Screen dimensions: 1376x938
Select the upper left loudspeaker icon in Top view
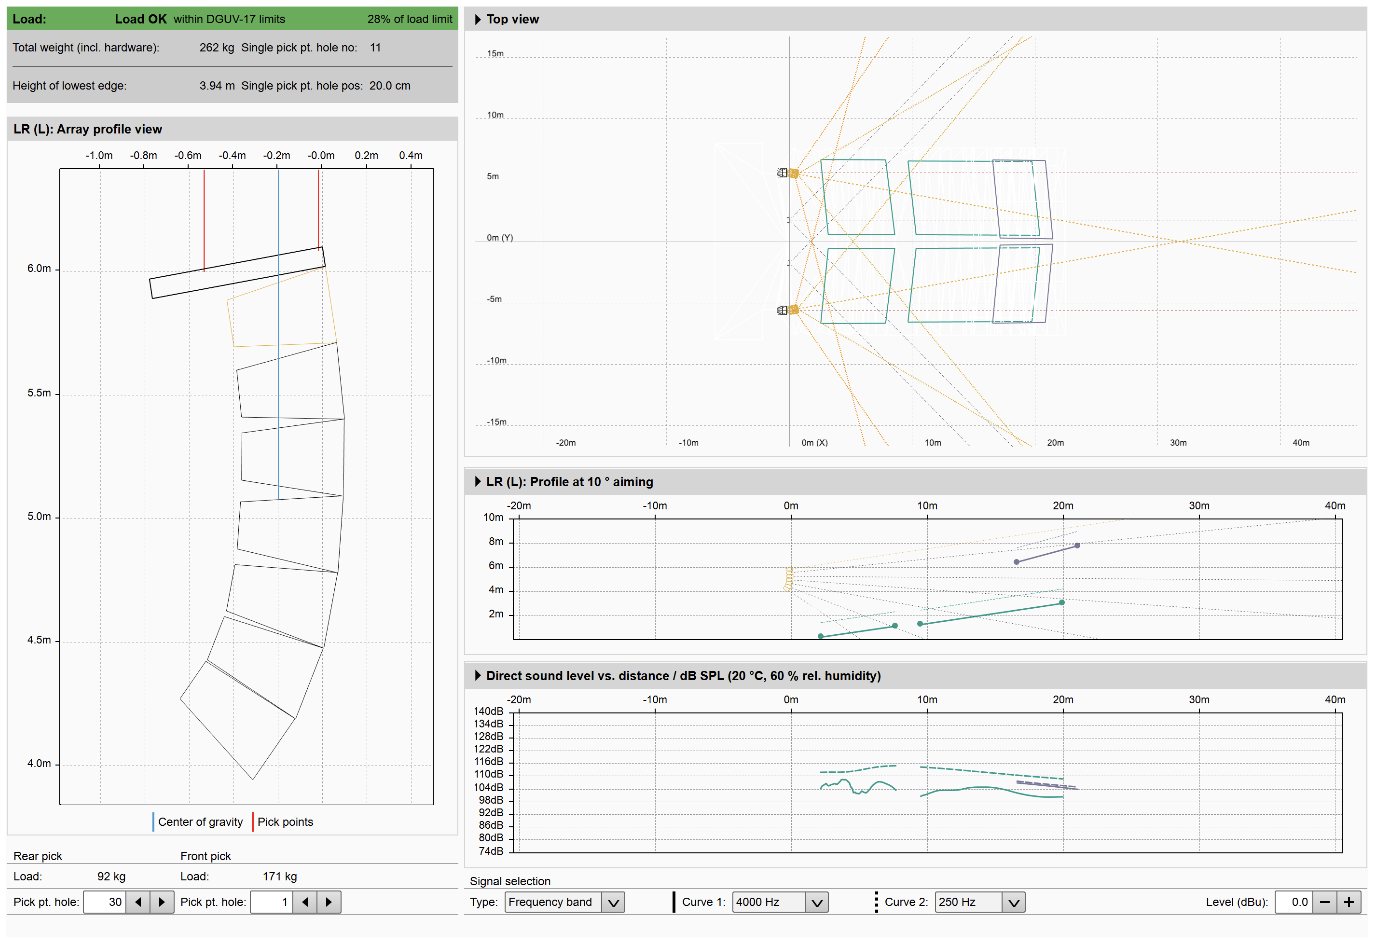coord(788,173)
